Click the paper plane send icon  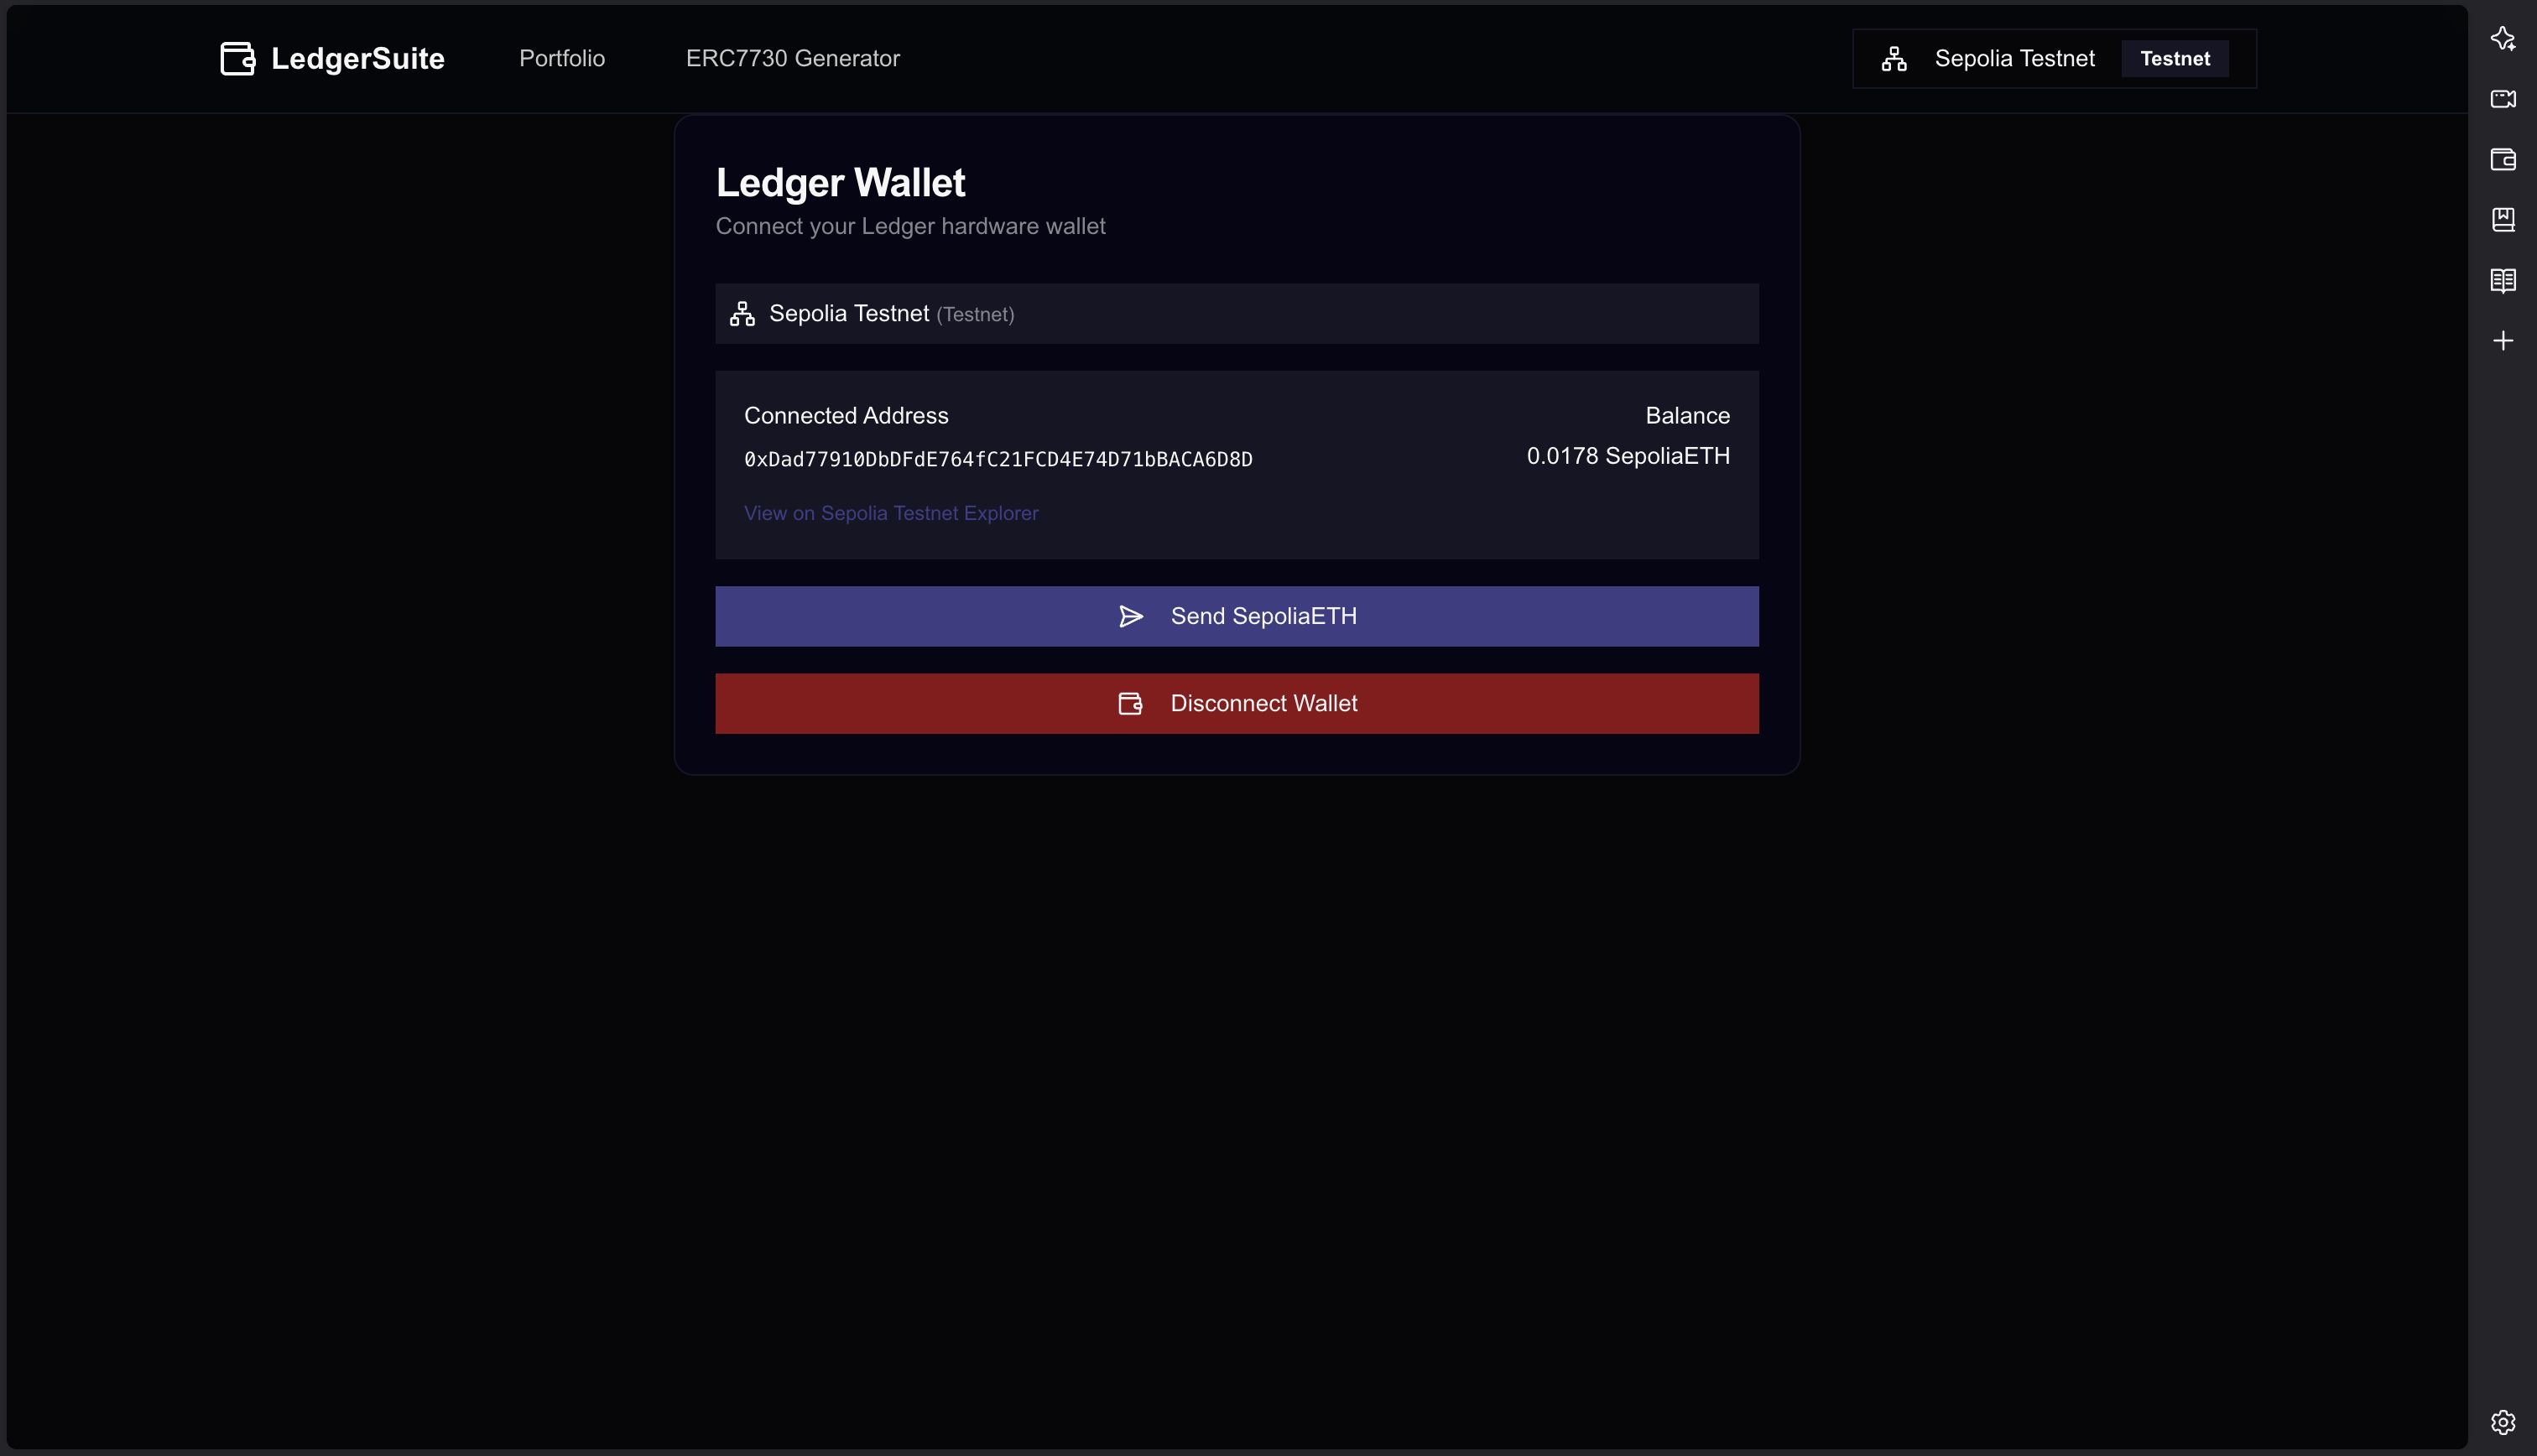click(x=1131, y=616)
